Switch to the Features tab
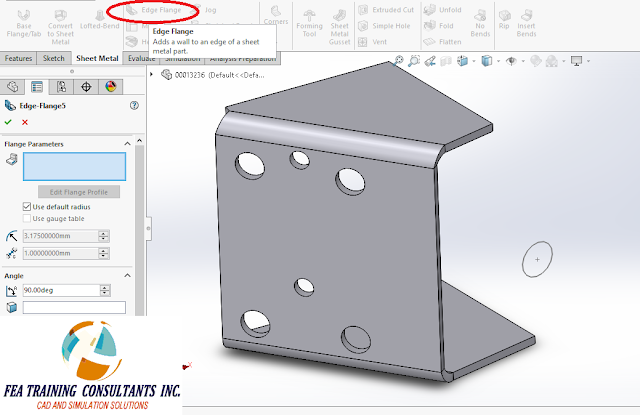The width and height of the screenshot is (640, 415). (x=18, y=58)
